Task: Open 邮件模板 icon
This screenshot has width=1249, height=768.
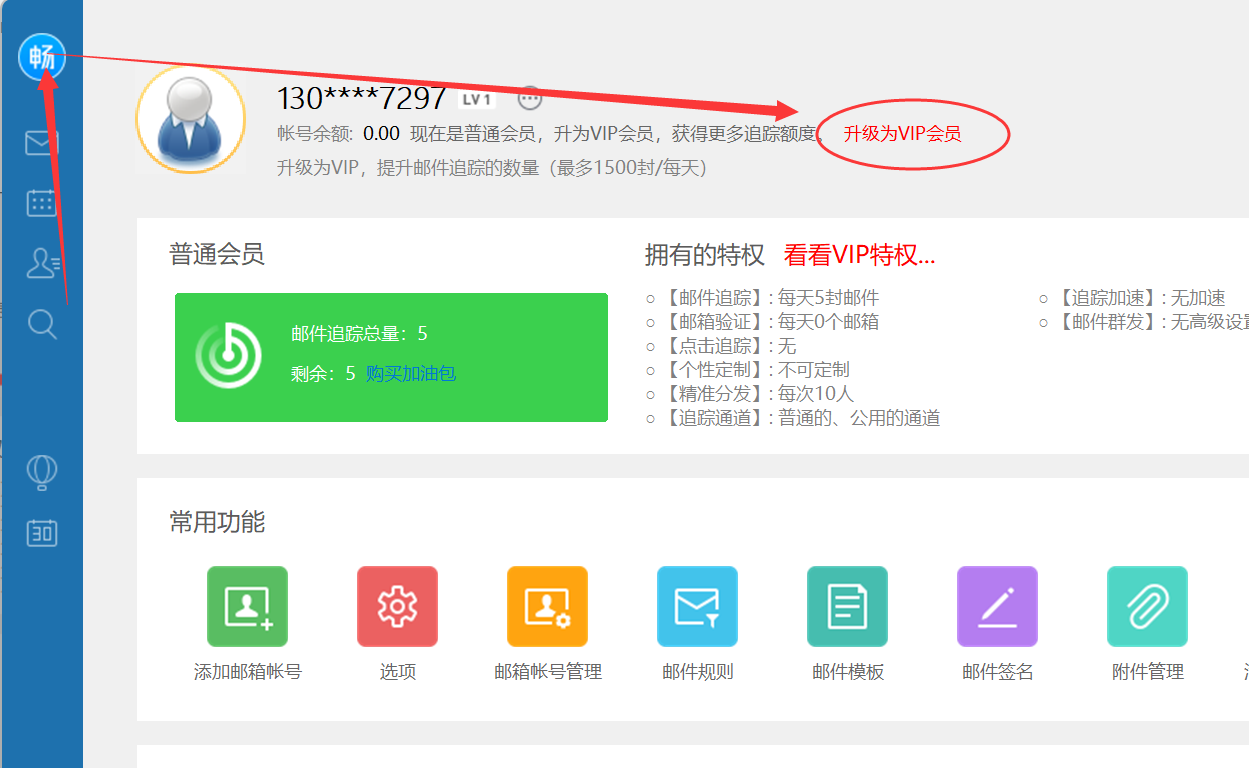Action: pos(847,606)
